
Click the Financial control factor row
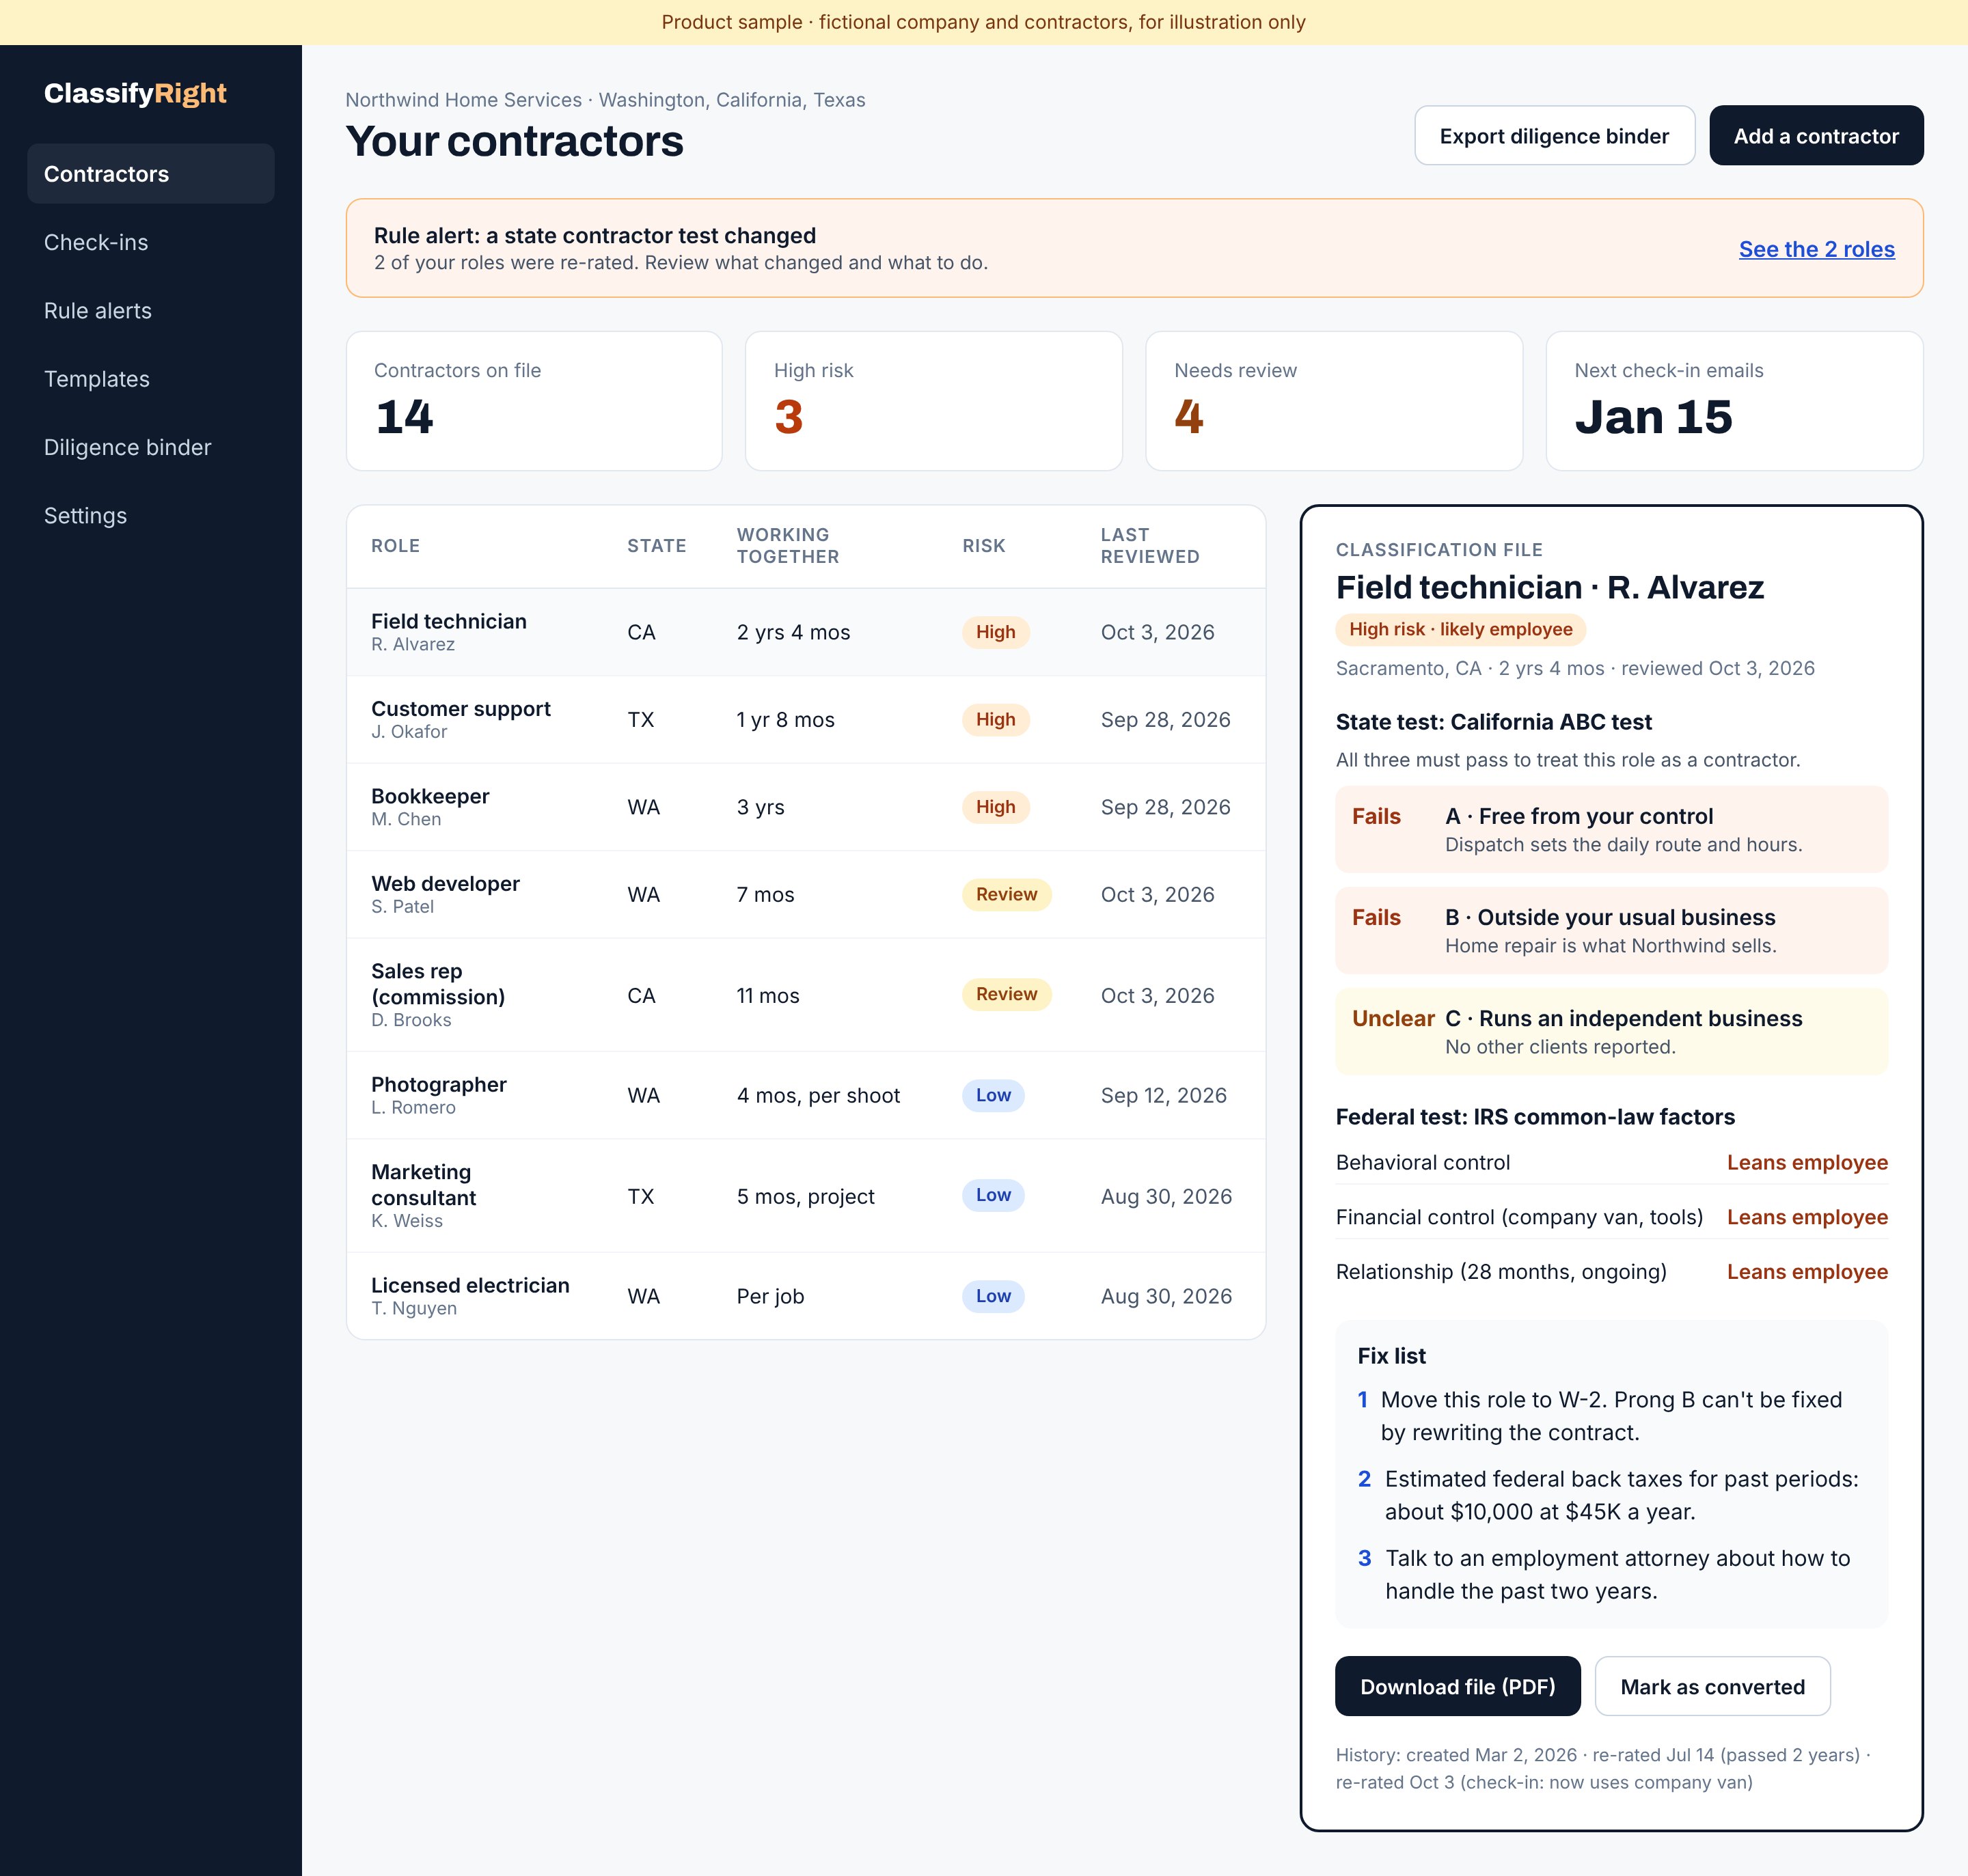click(1611, 1217)
